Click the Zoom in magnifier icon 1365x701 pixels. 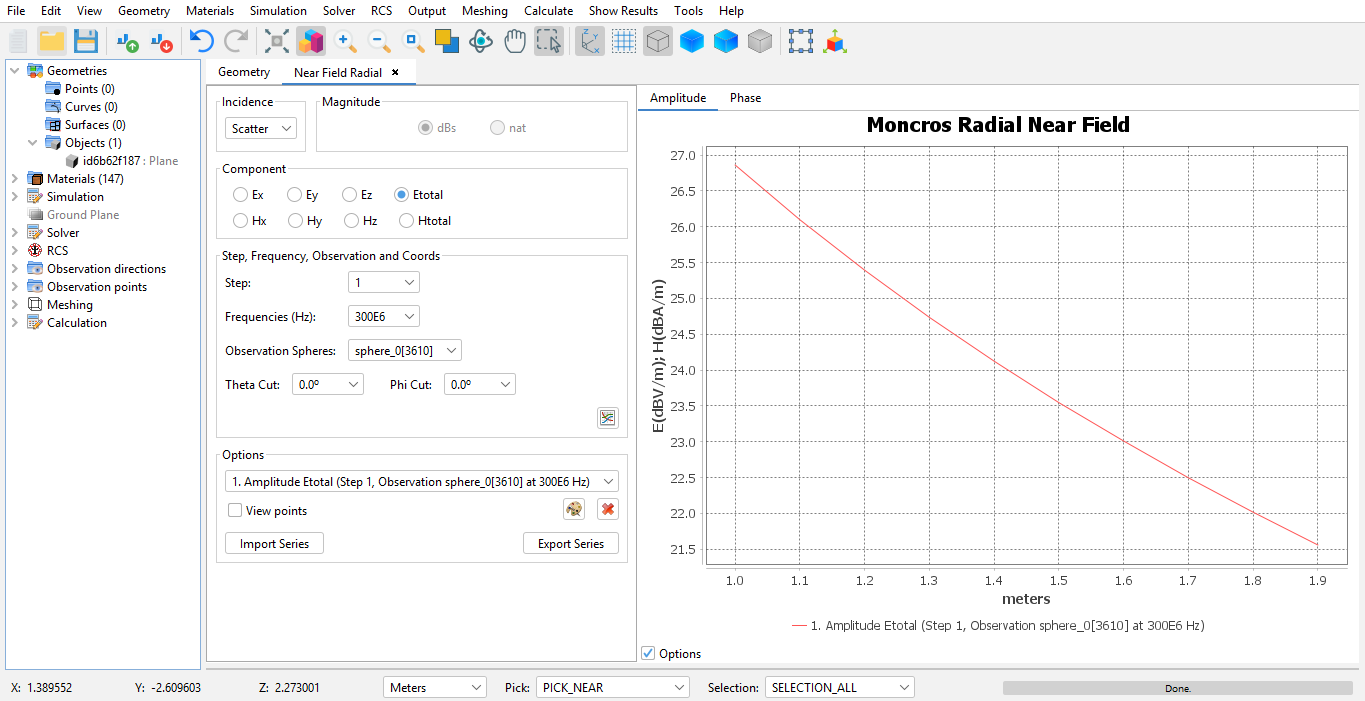(x=346, y=41)
